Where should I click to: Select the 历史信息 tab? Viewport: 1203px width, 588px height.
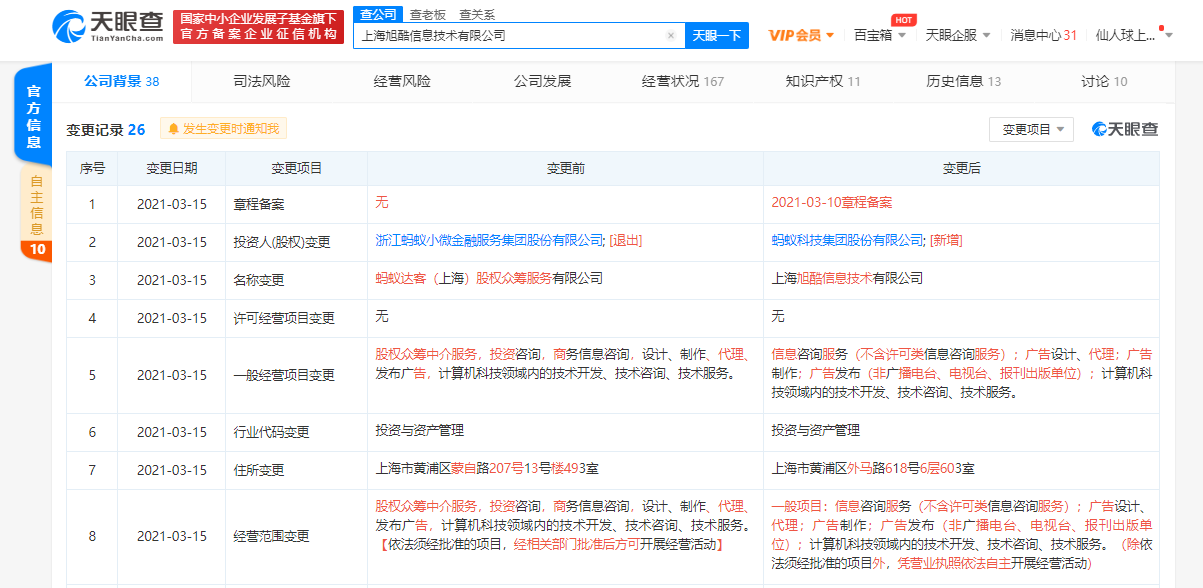coord(963,81)
